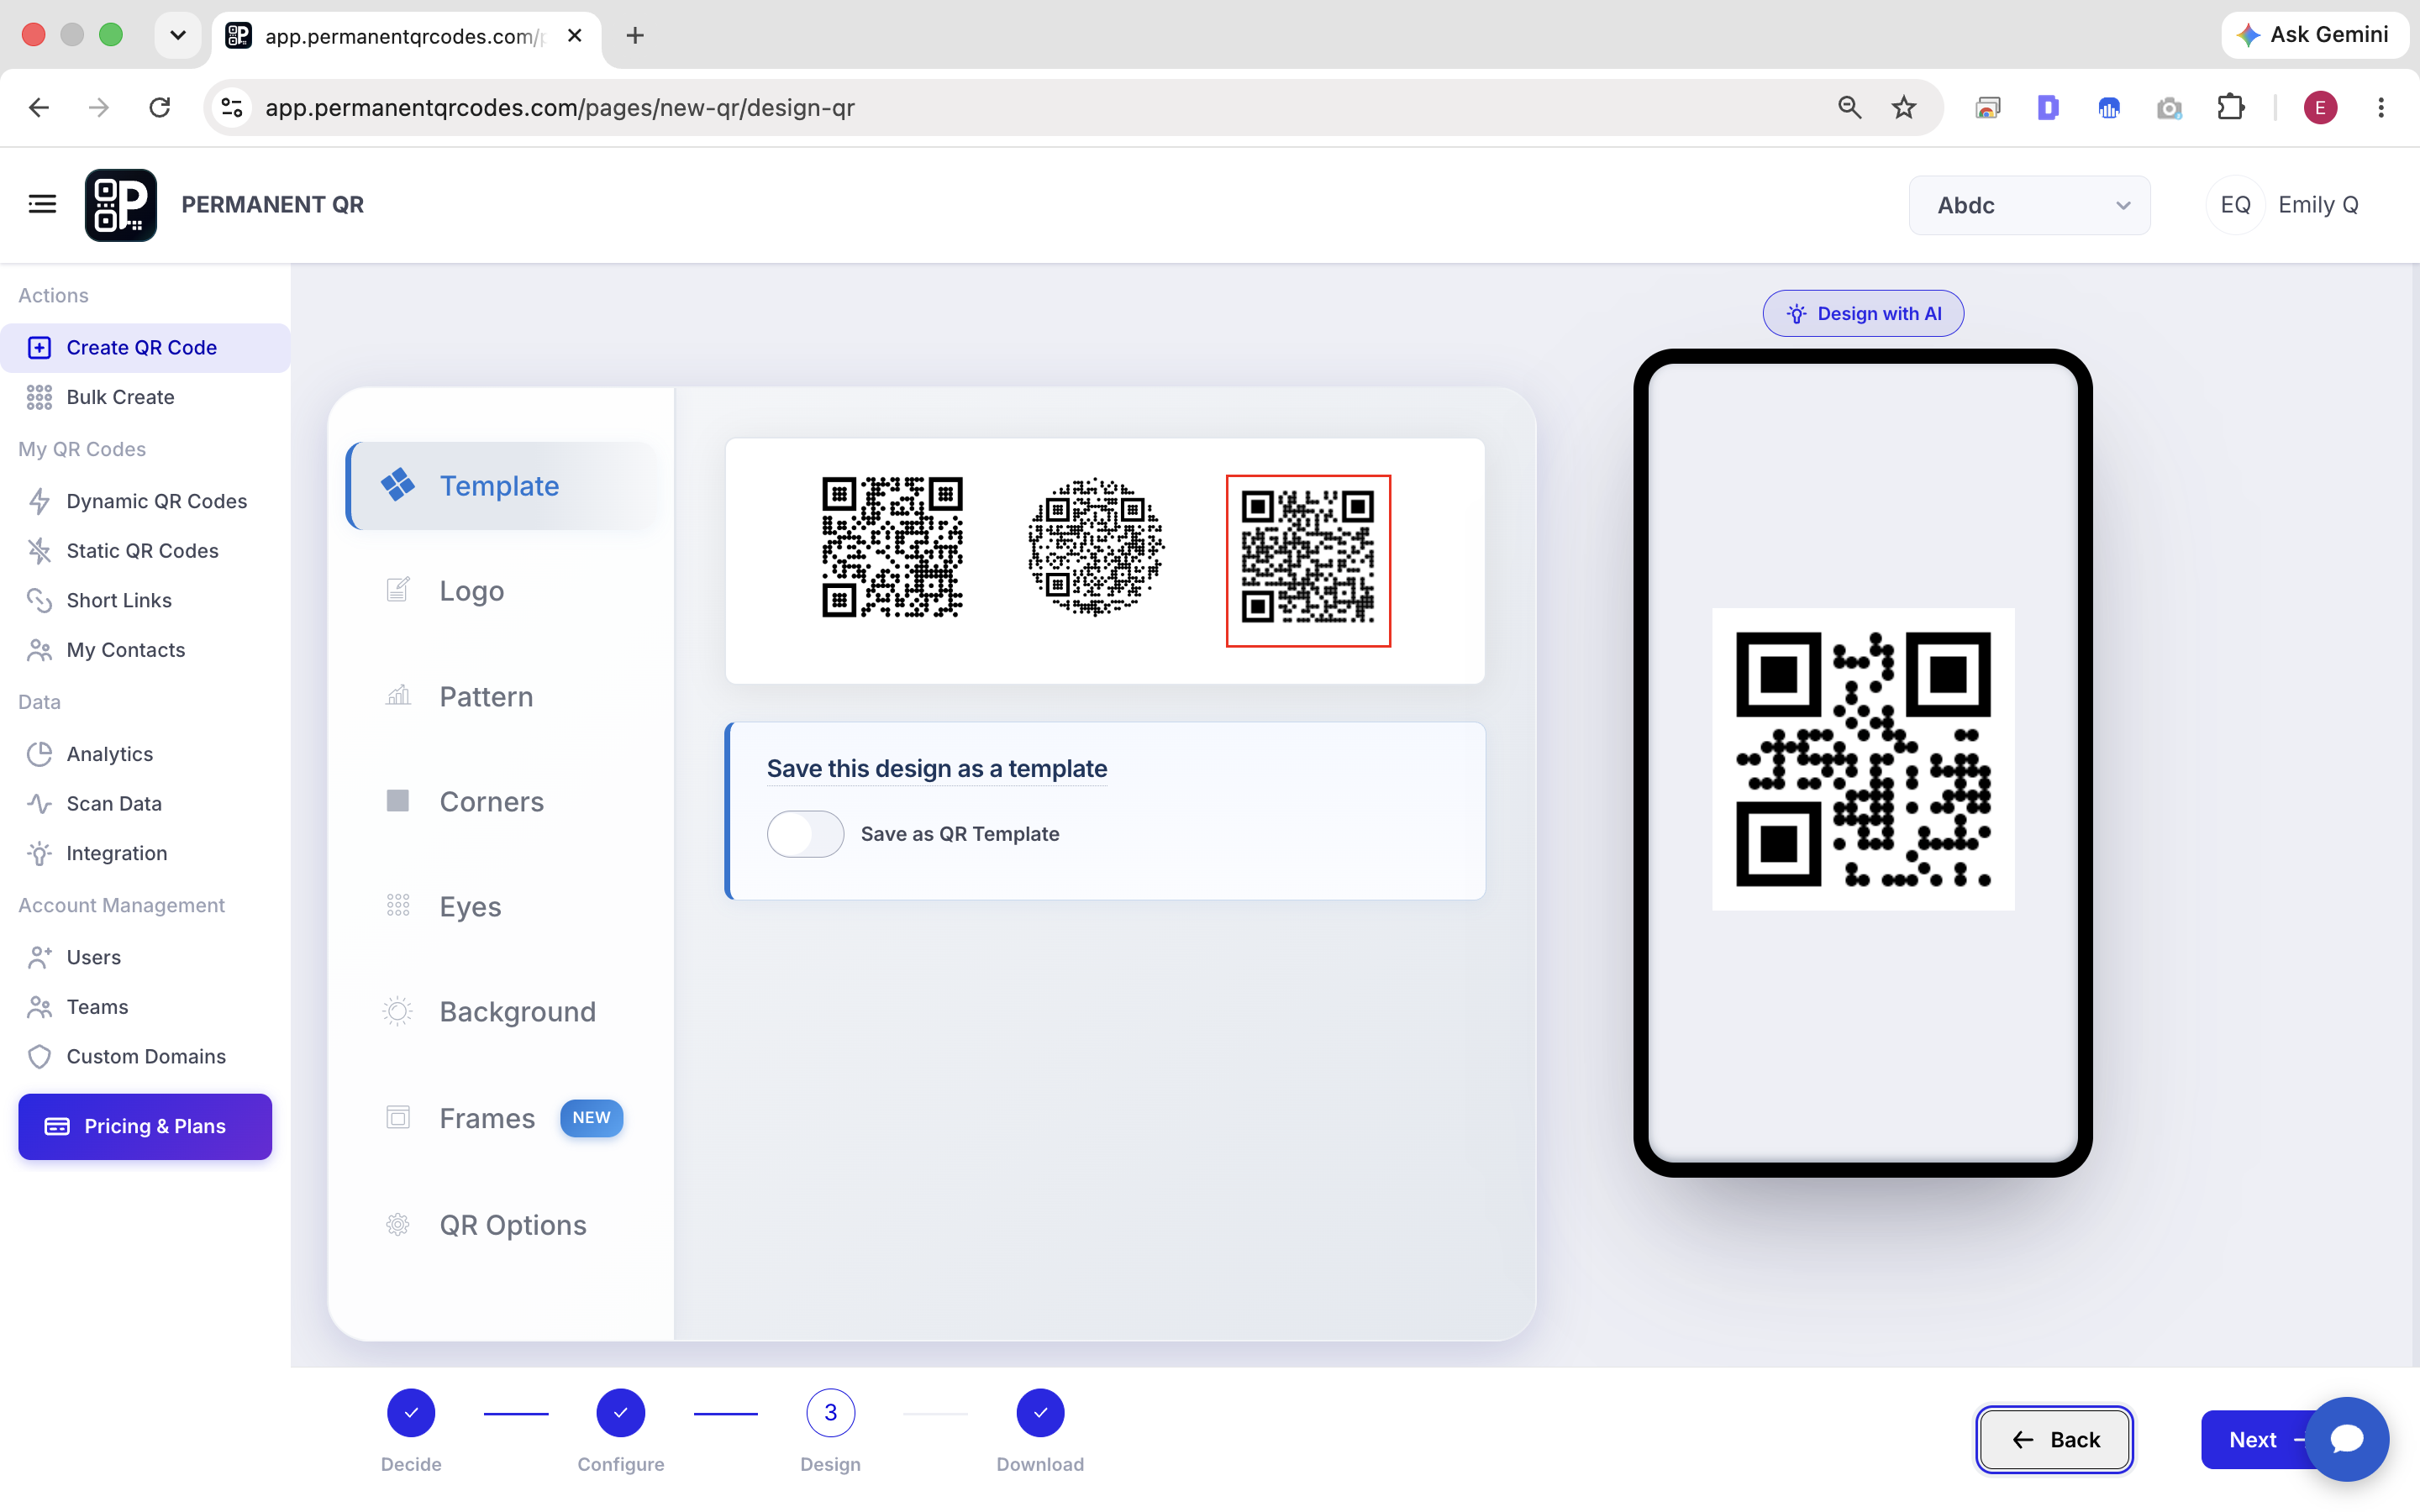This screenshot has height=1512, width=2420.
Task: Click the Background sun icon
Action: point(398,1012)
